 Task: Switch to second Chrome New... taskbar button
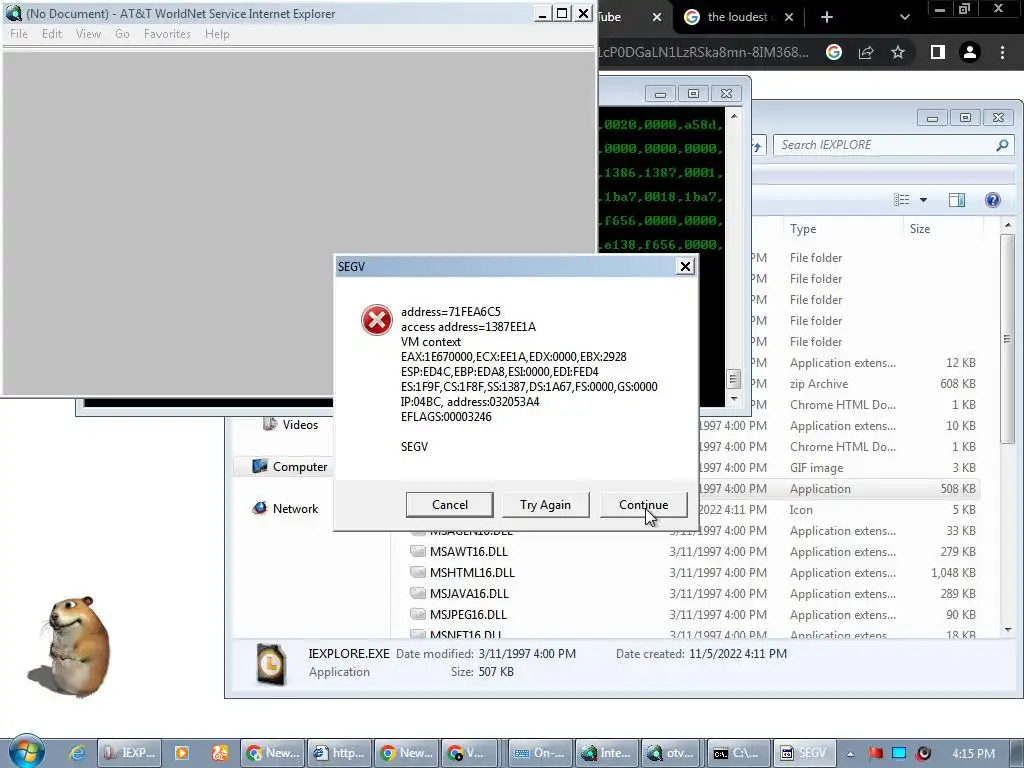pos(406,753)
